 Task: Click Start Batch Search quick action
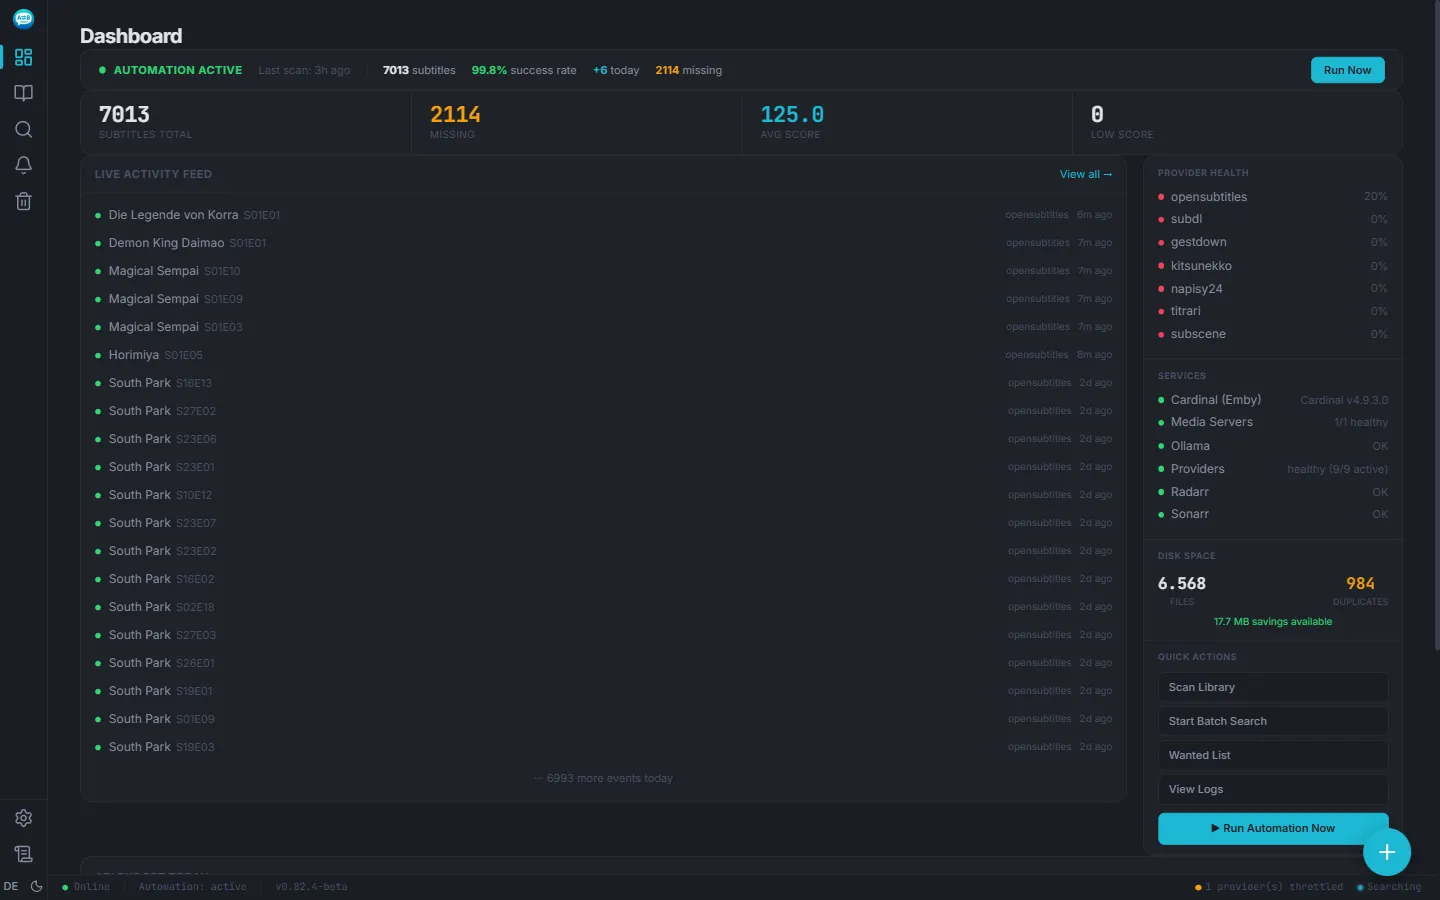(x=1273, y=721)
